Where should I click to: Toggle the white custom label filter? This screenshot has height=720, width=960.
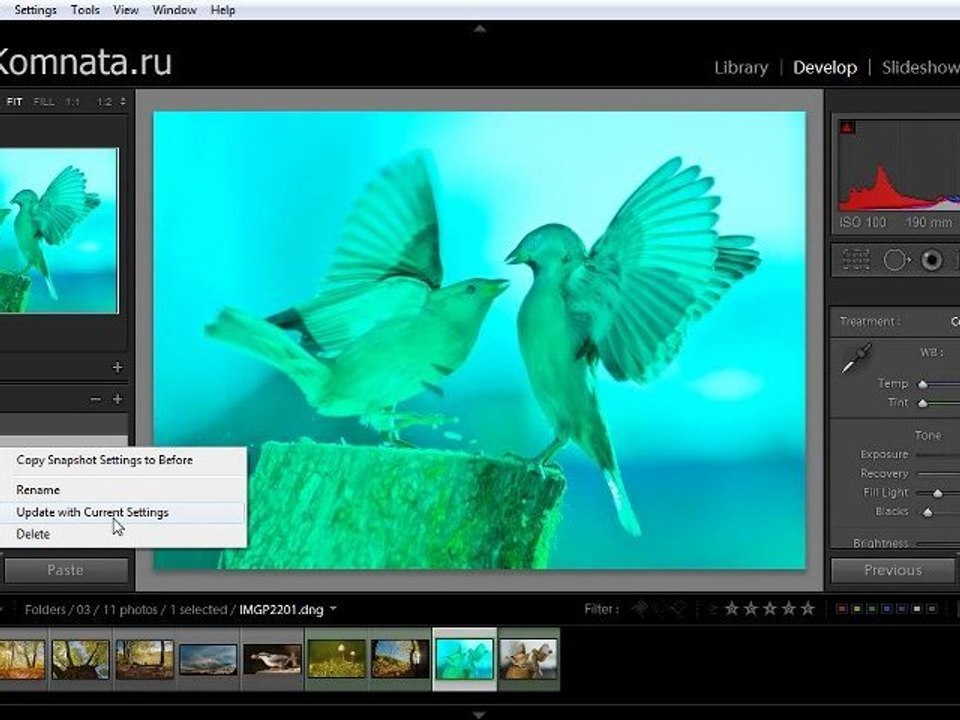[x=917, y=609]
